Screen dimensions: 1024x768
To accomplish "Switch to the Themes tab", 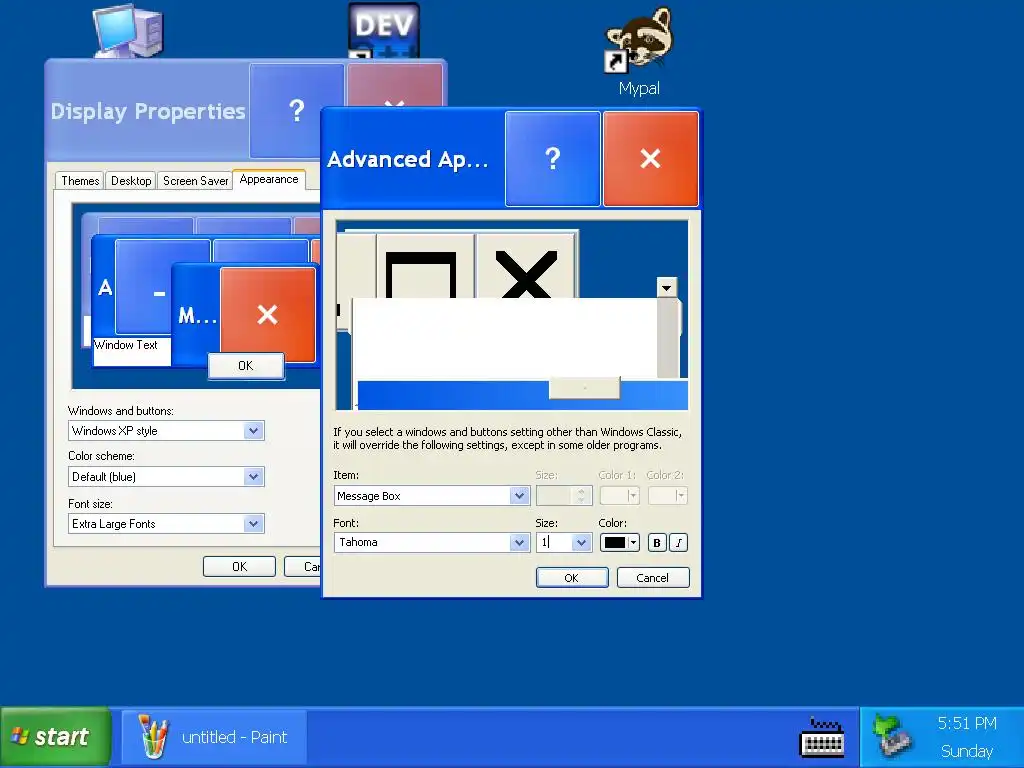I will 80,181.
